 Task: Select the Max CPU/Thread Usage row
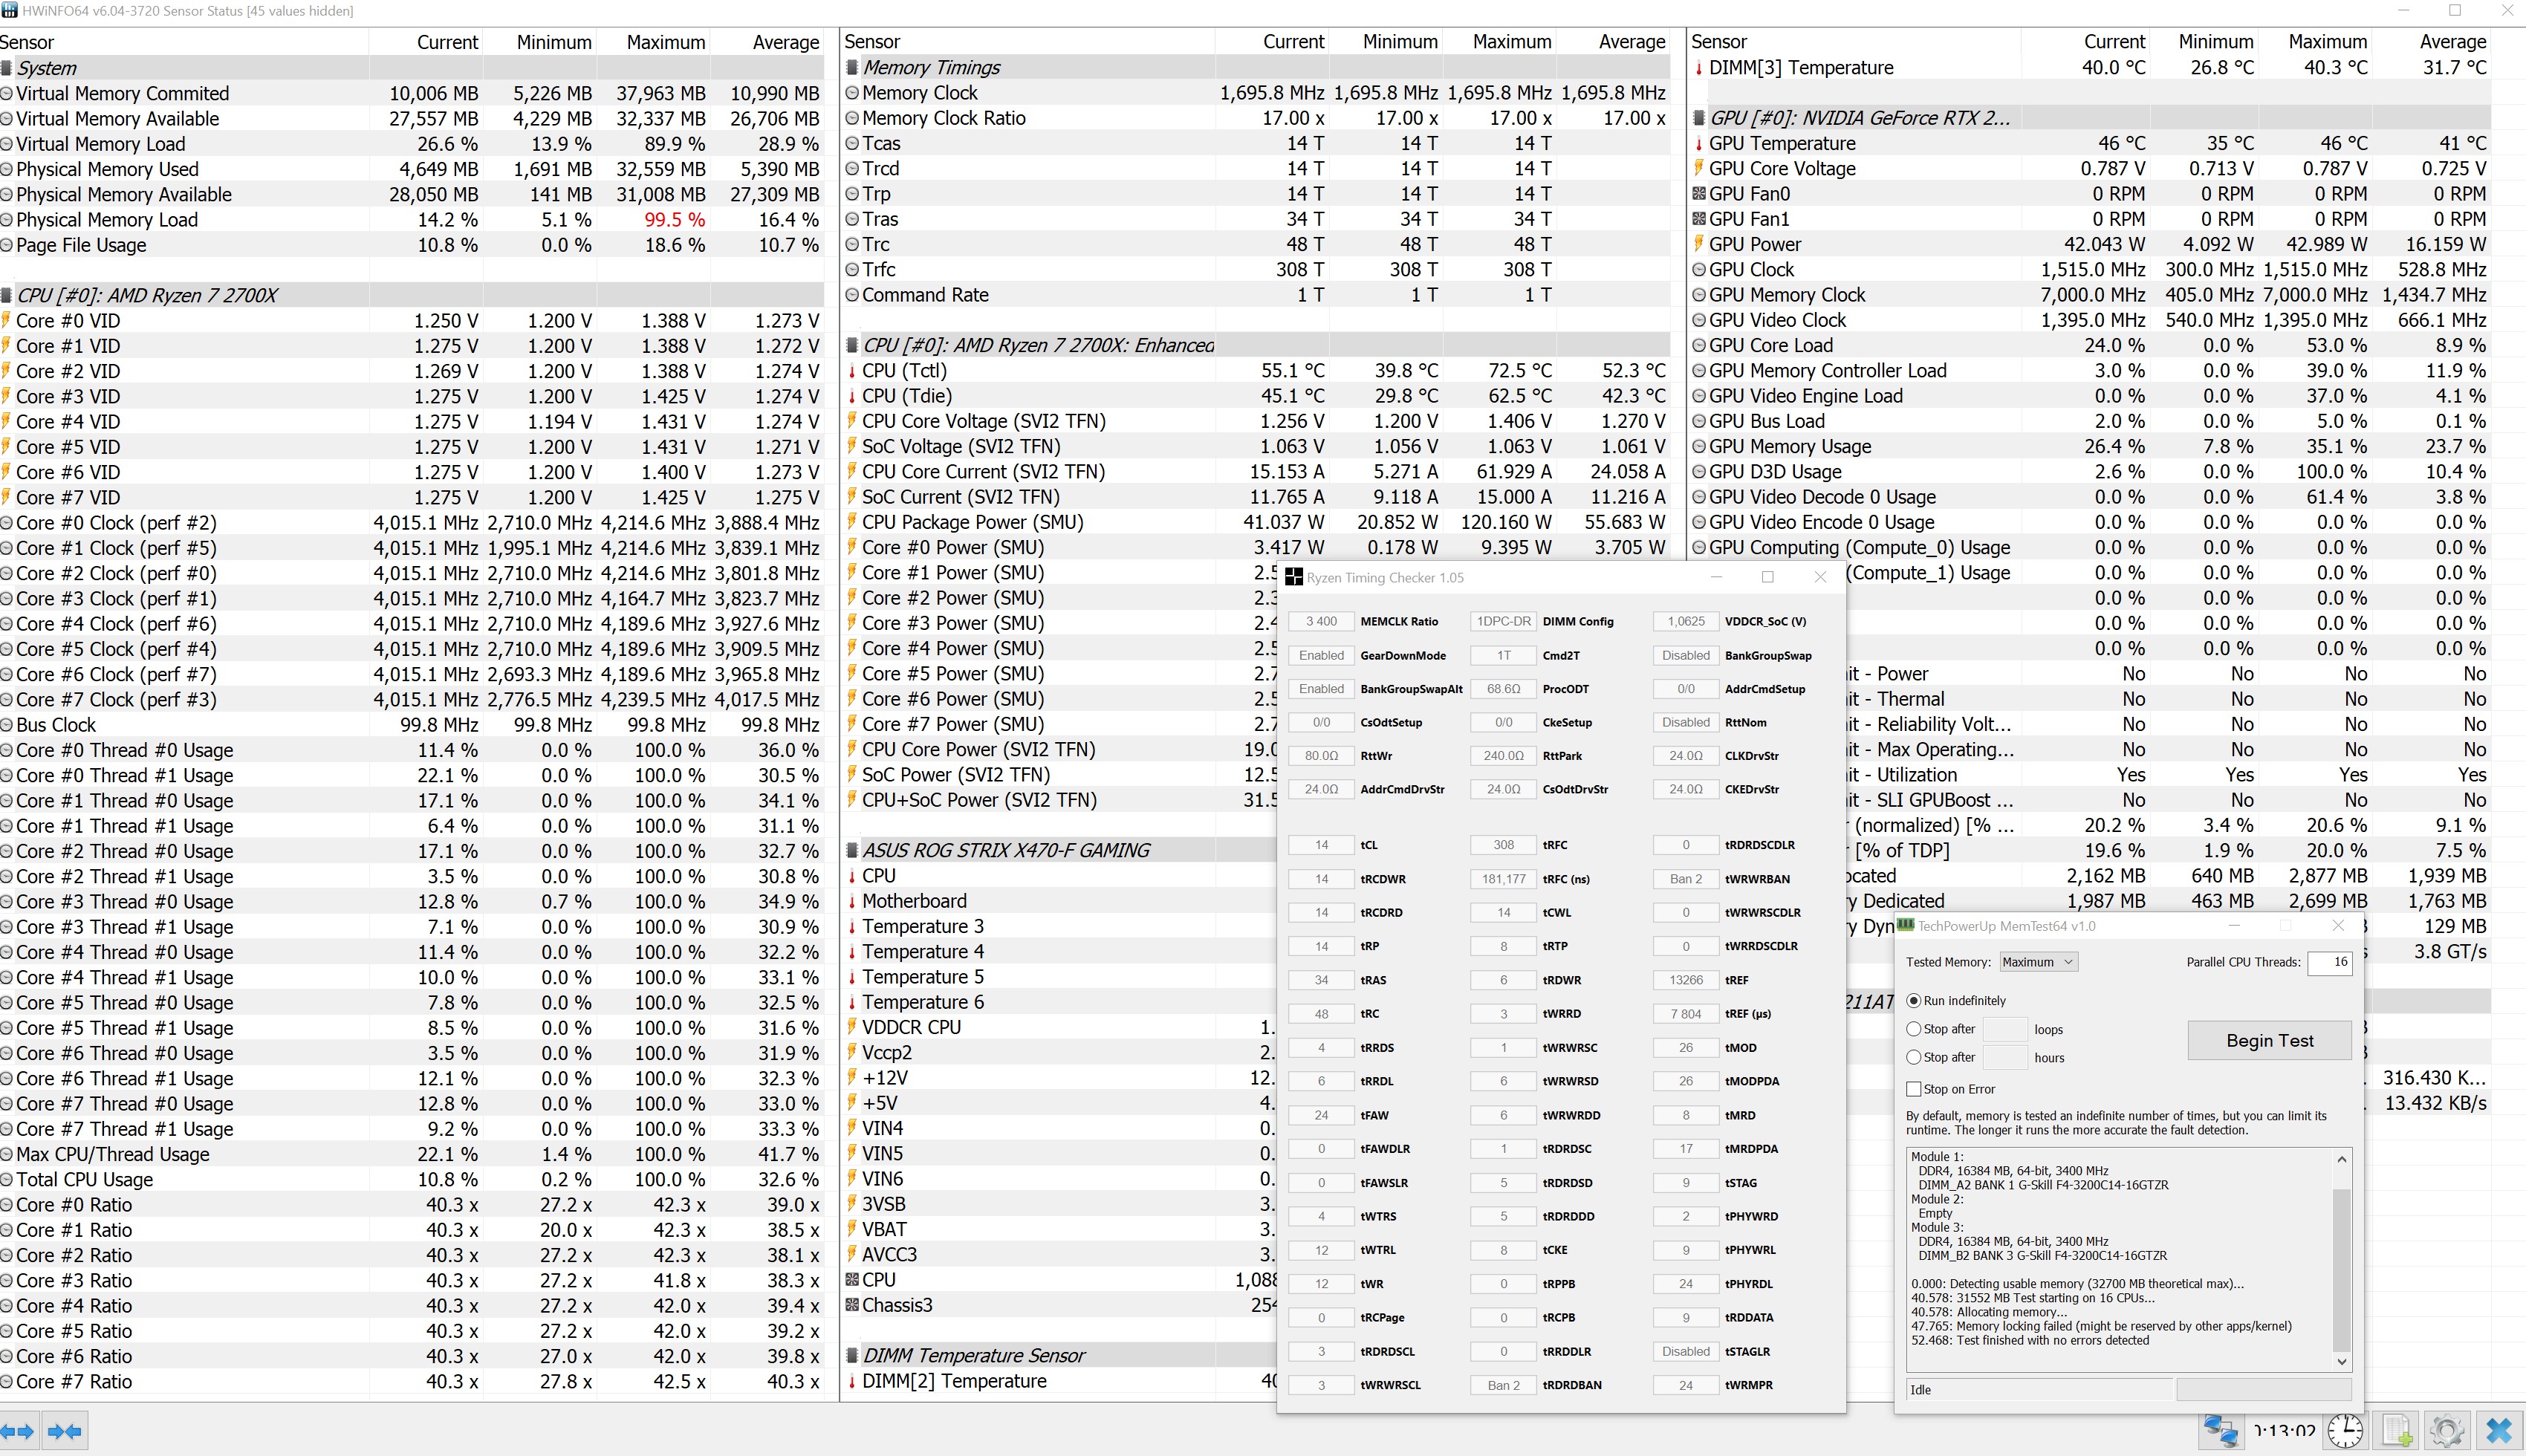[411, 1154]
